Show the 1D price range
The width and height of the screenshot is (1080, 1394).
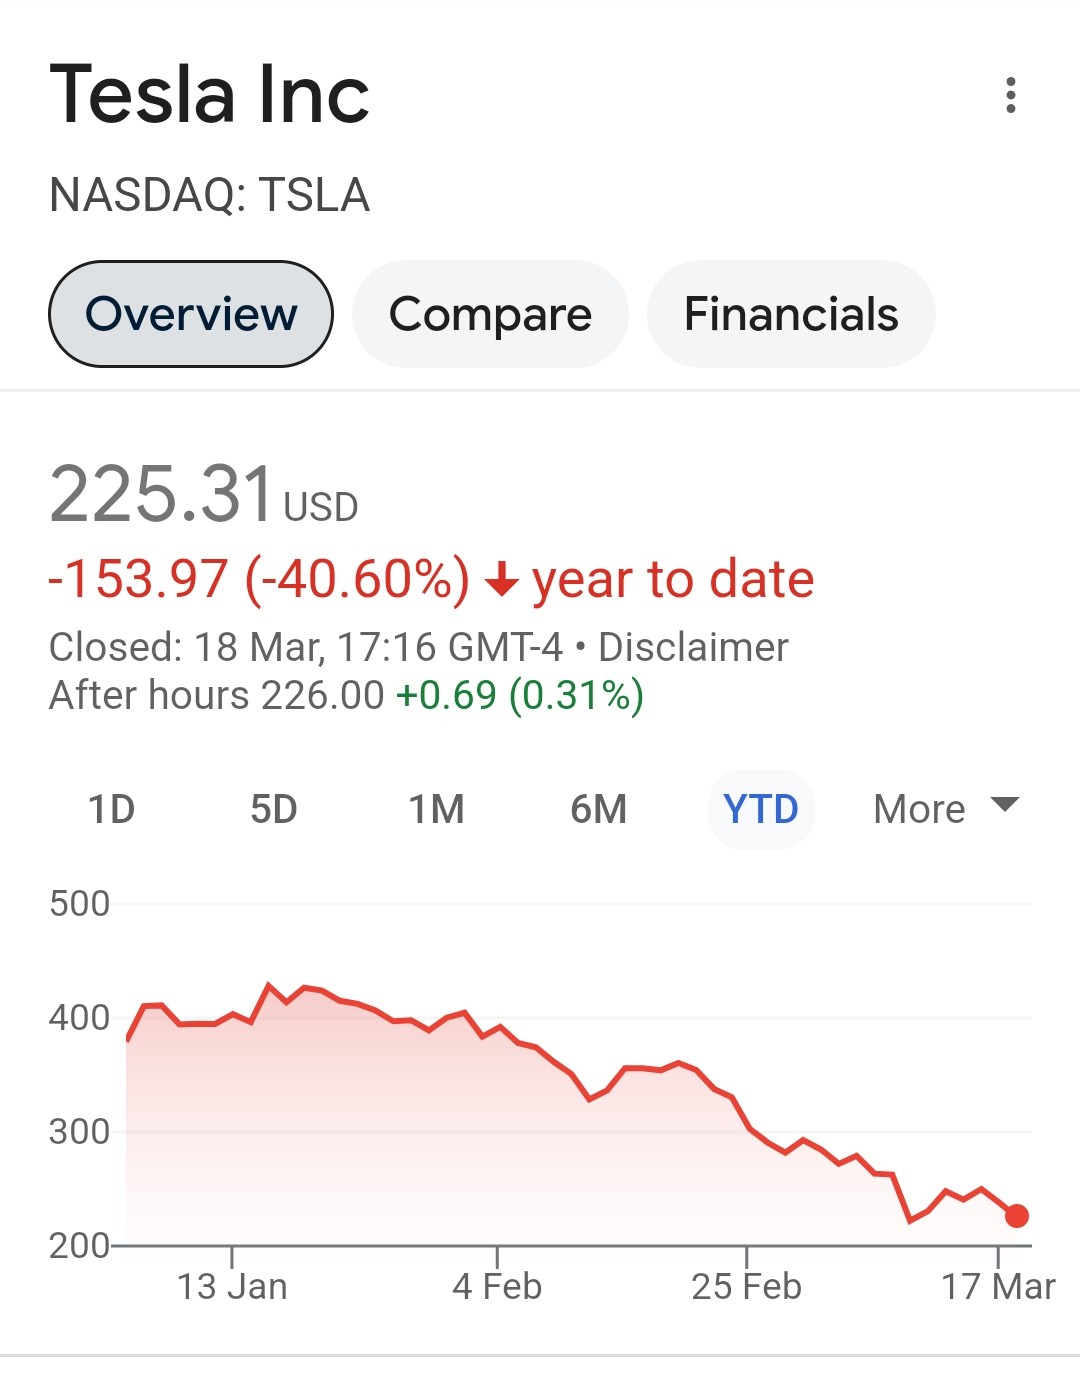111,809
